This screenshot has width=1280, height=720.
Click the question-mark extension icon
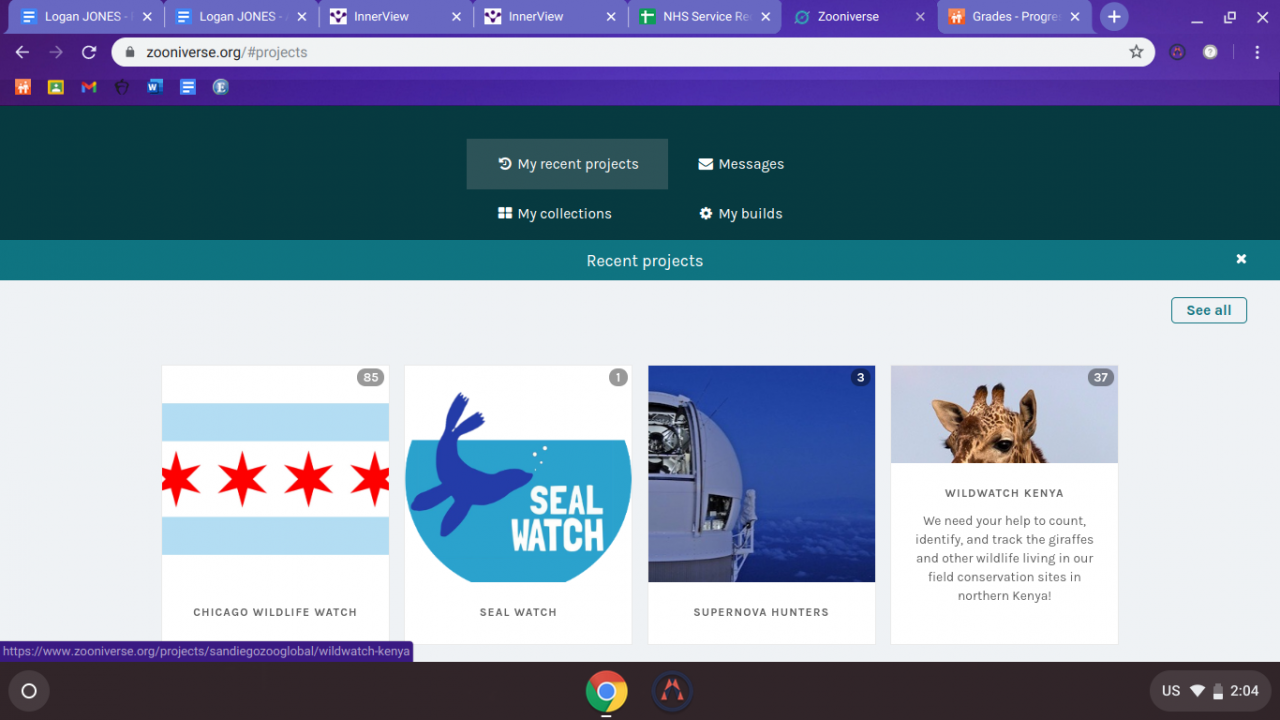pyautogui.click(x=1210, y=52)
